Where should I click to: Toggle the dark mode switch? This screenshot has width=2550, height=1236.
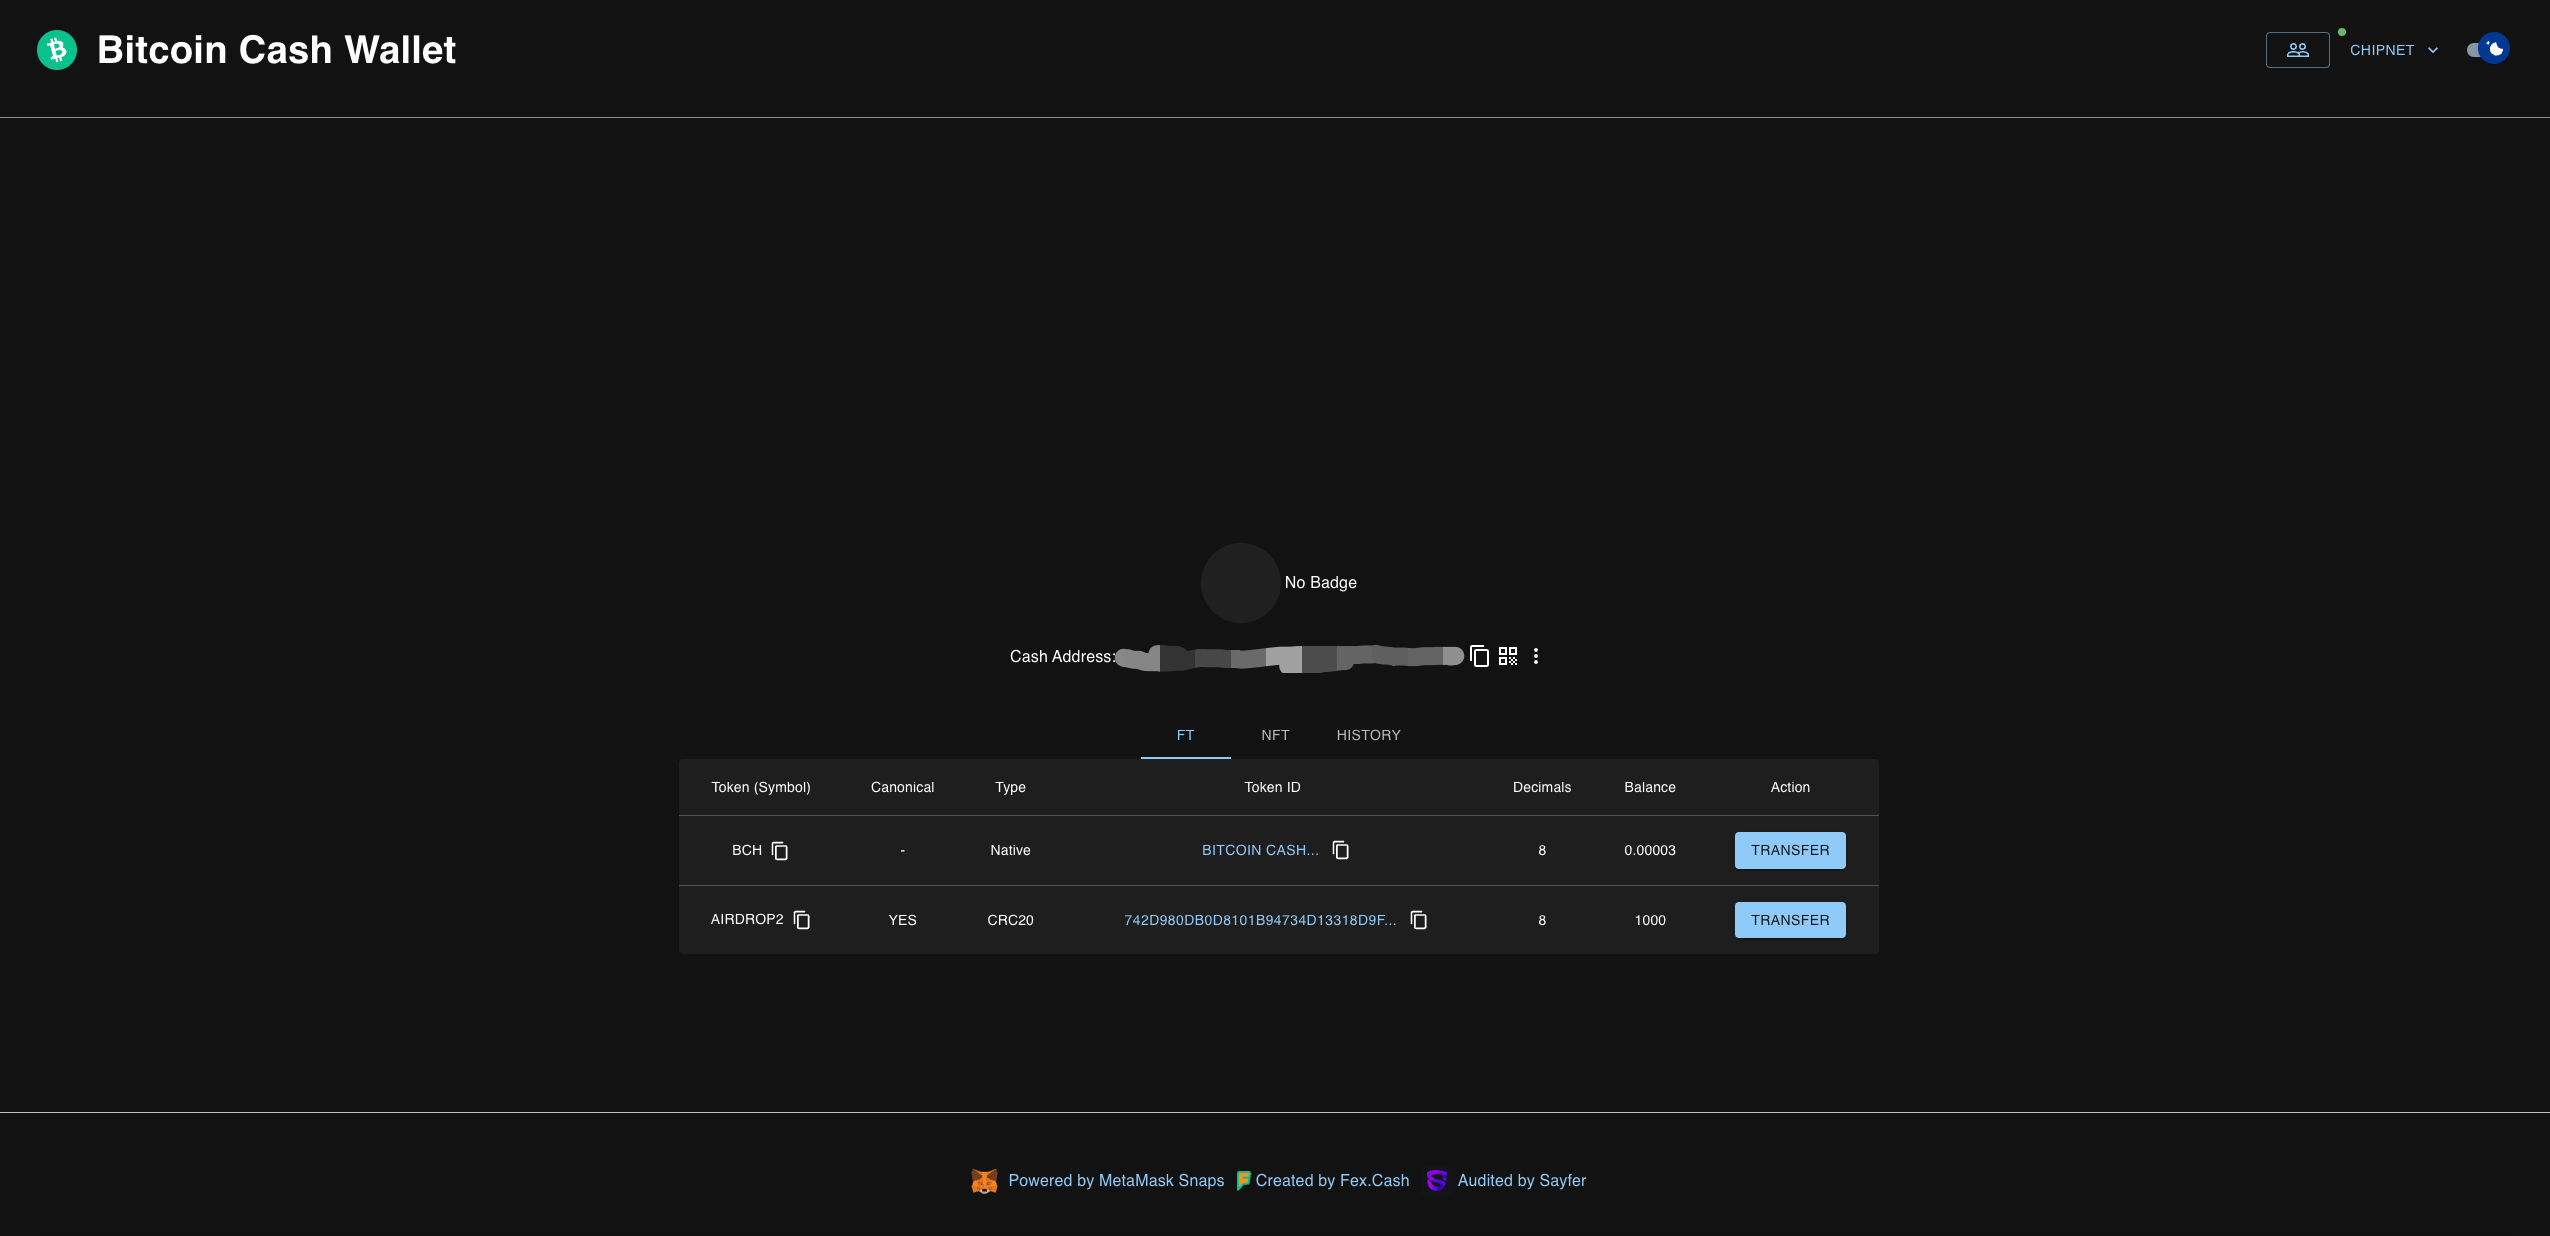[2488, 49]
